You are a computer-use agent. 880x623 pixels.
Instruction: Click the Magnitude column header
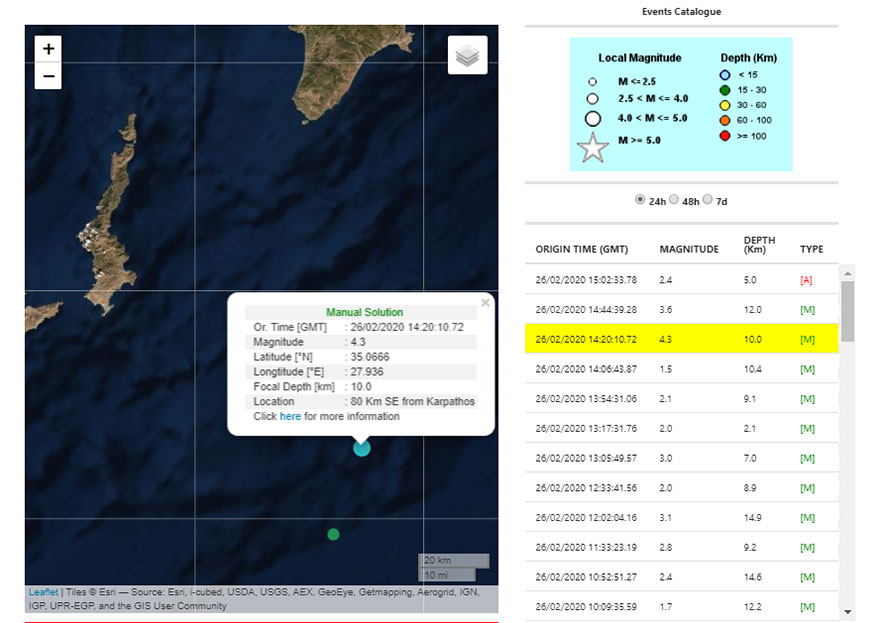689,249
